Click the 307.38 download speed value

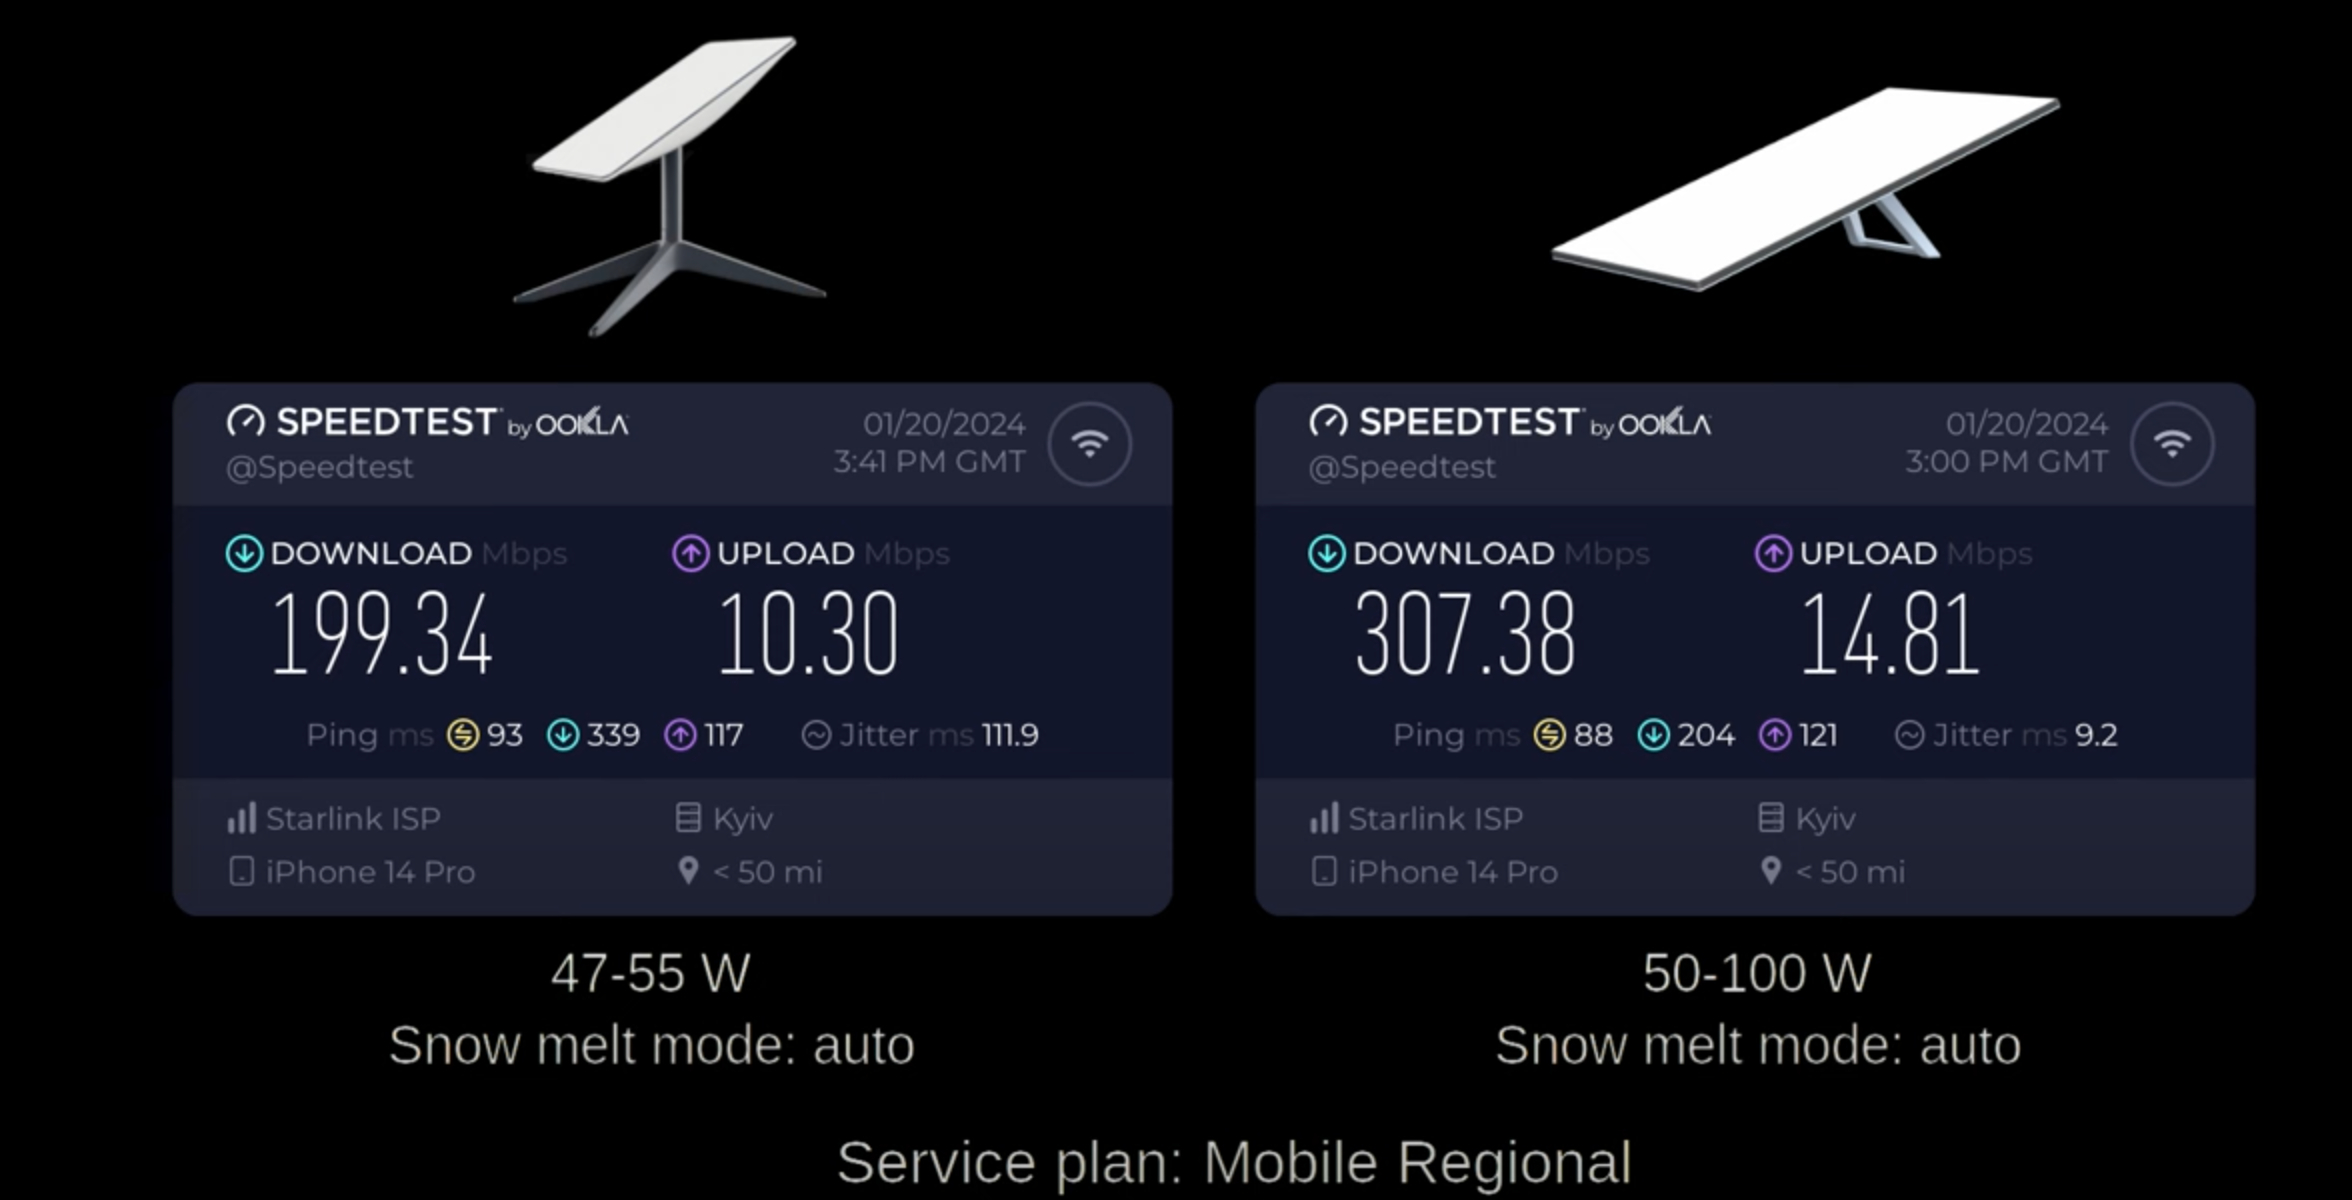click(1465, 634)
